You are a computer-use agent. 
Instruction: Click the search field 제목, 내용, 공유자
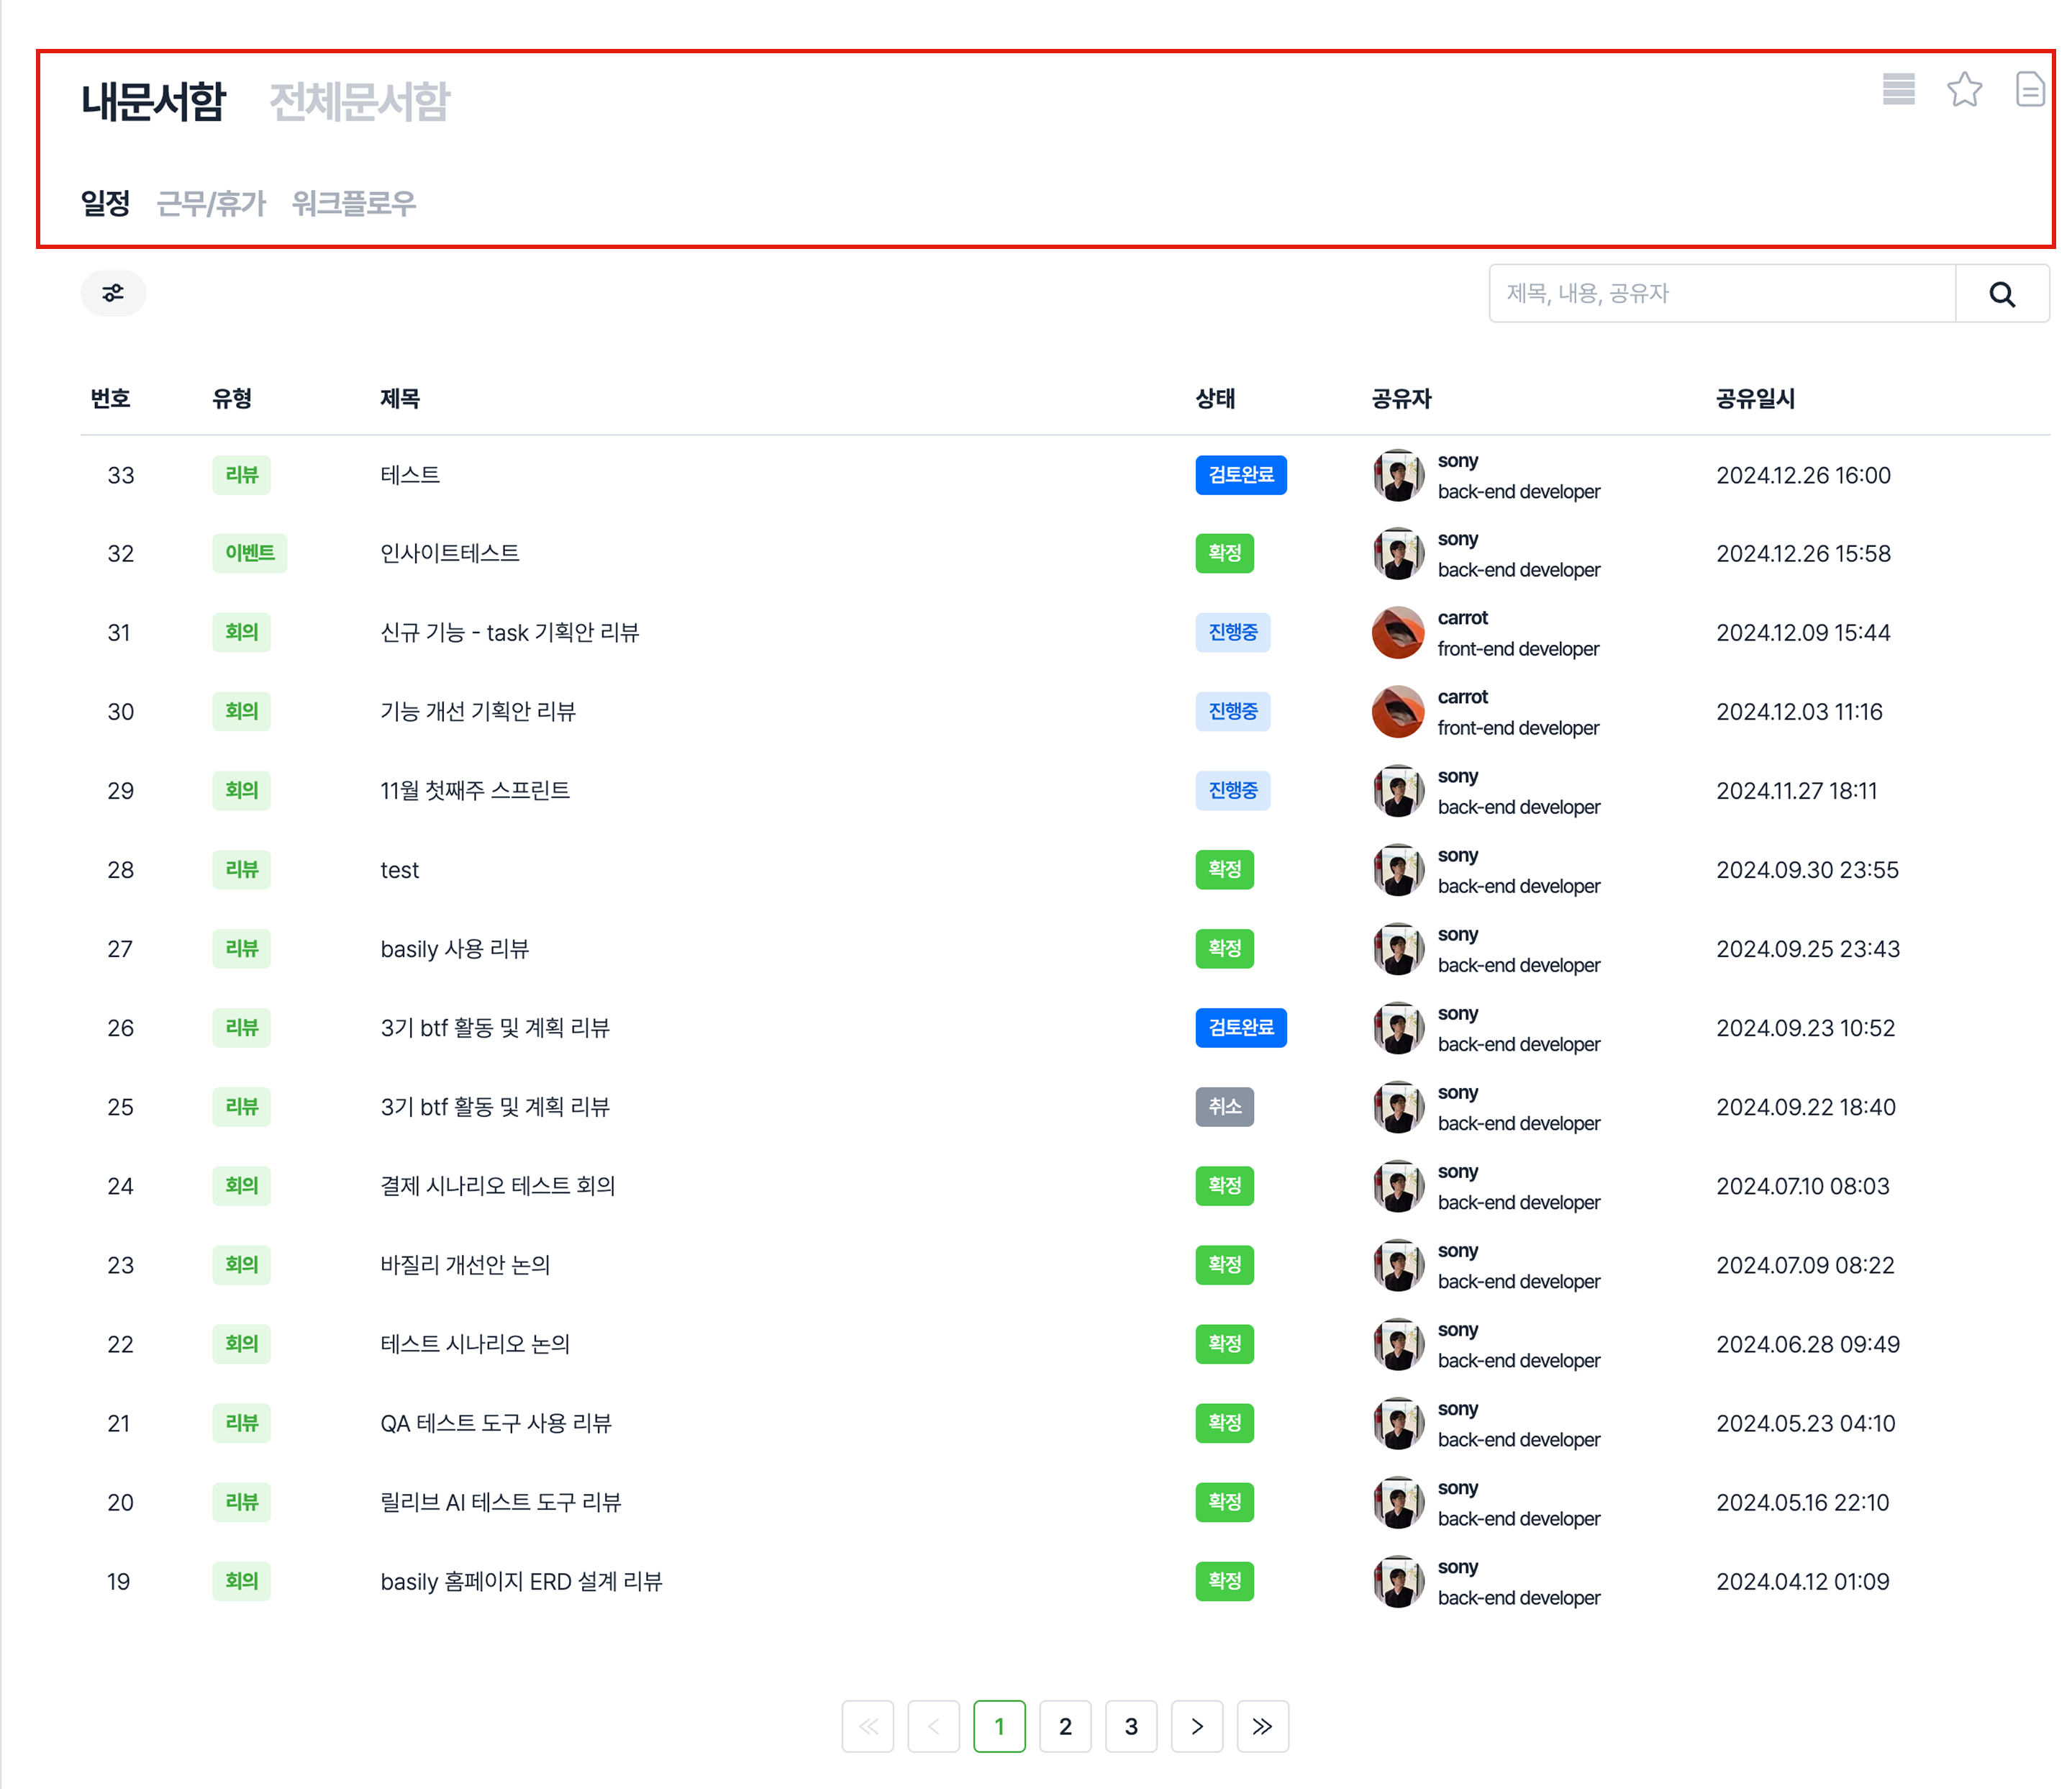[x=1720, y=293]
